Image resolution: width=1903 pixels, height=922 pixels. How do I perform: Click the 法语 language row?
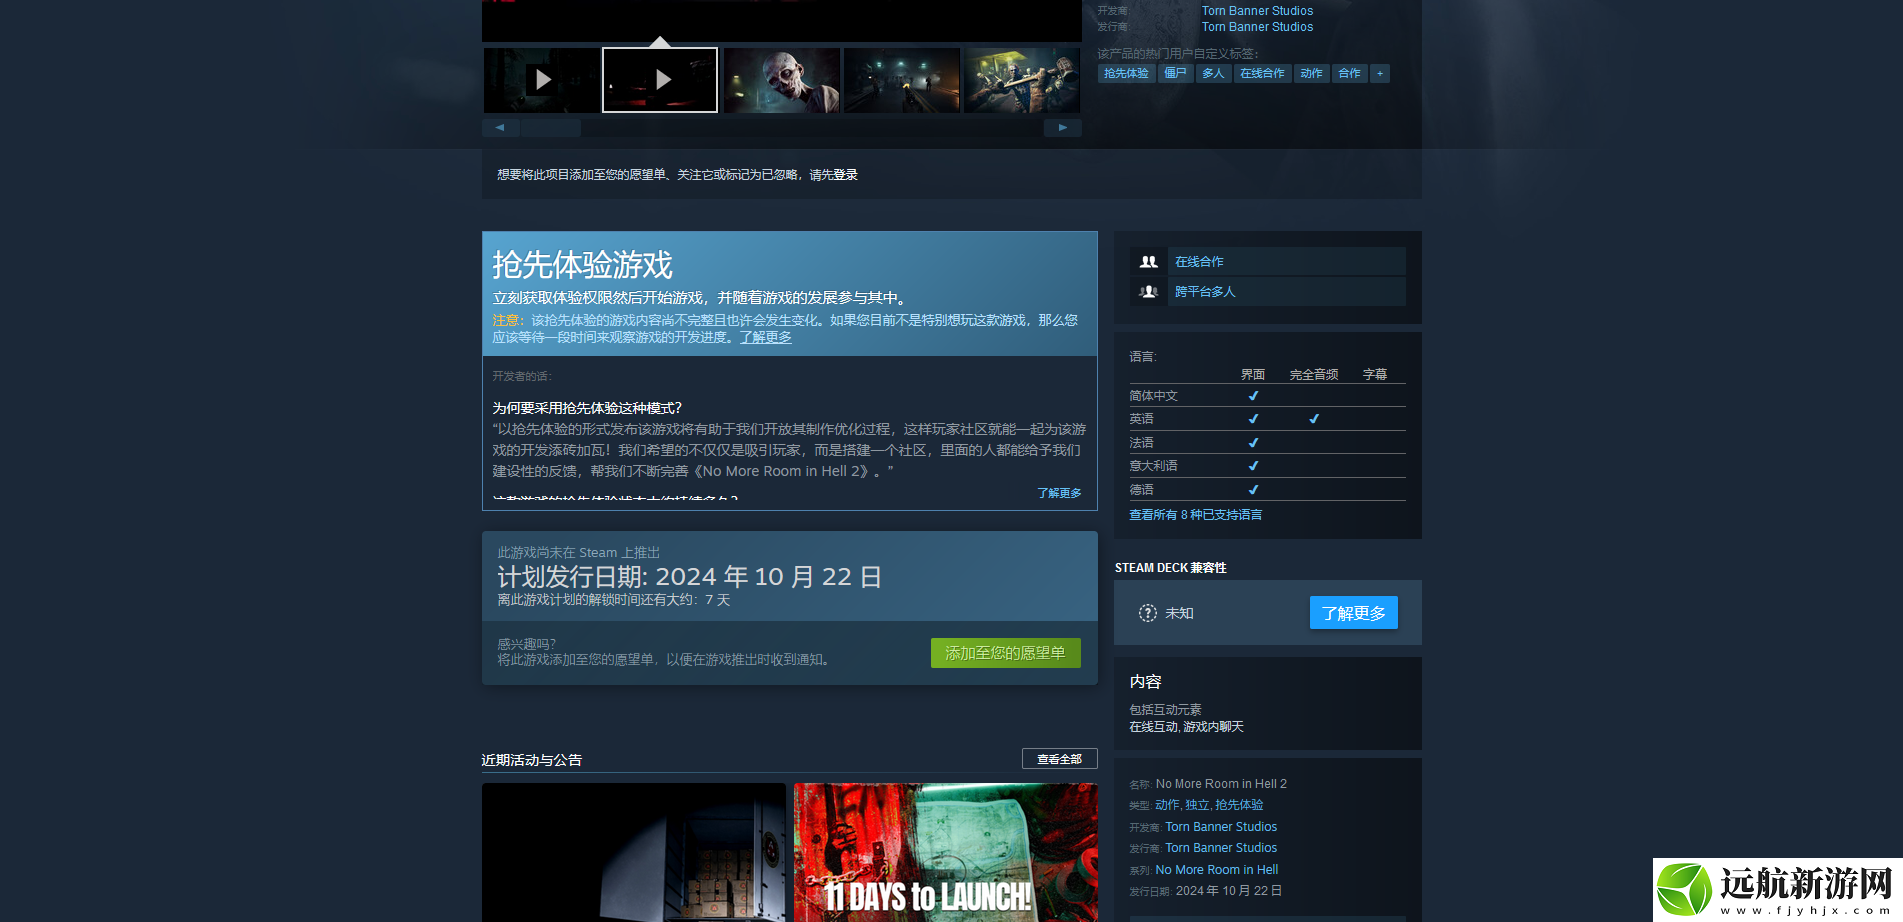(x=1267, y=442)
